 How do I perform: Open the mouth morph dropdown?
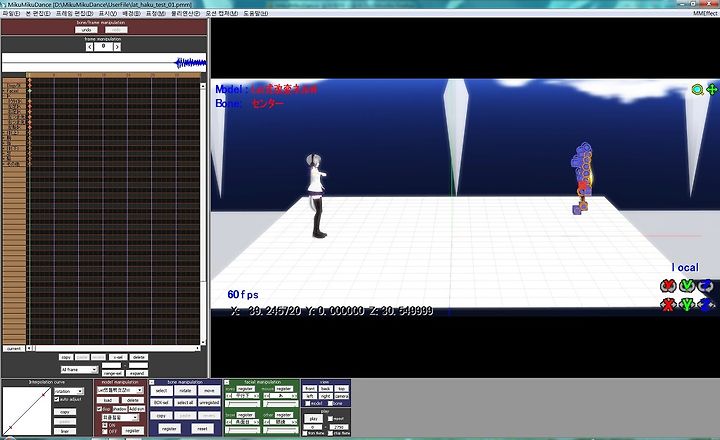coord(280,395)
